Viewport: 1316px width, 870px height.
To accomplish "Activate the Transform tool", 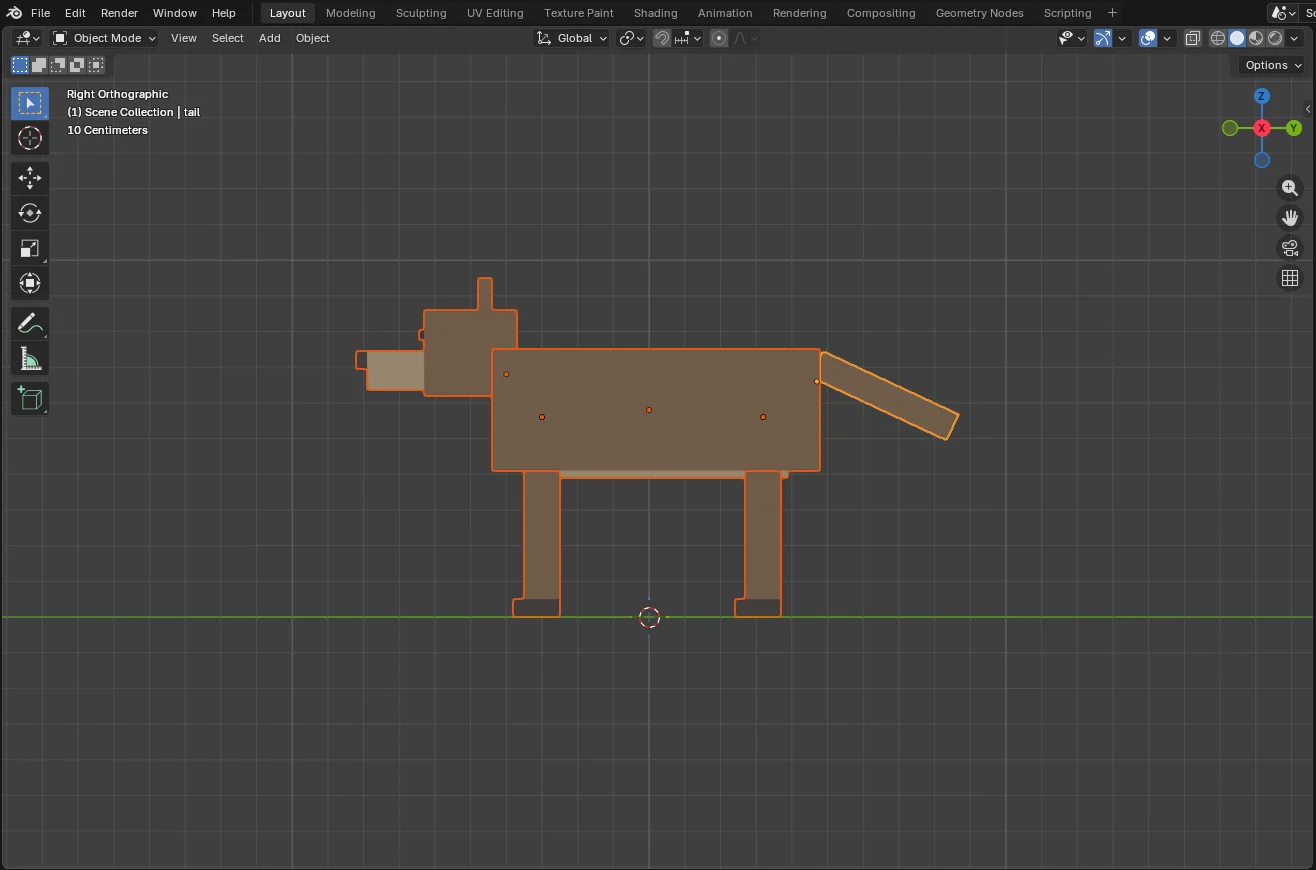I will tap(30, 283).
